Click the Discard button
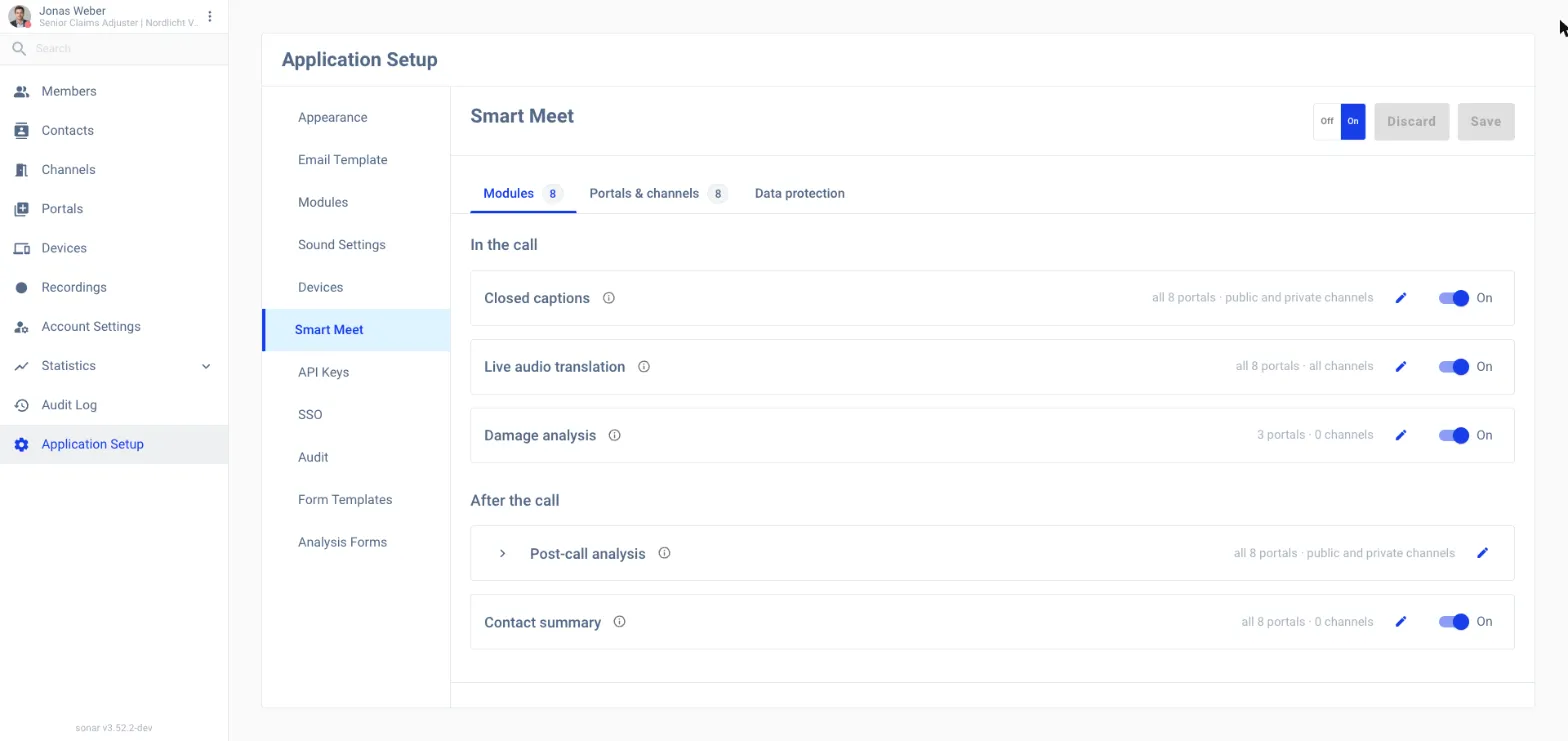Screen dimensions: 1568x741 click(x=1411, y=122)
